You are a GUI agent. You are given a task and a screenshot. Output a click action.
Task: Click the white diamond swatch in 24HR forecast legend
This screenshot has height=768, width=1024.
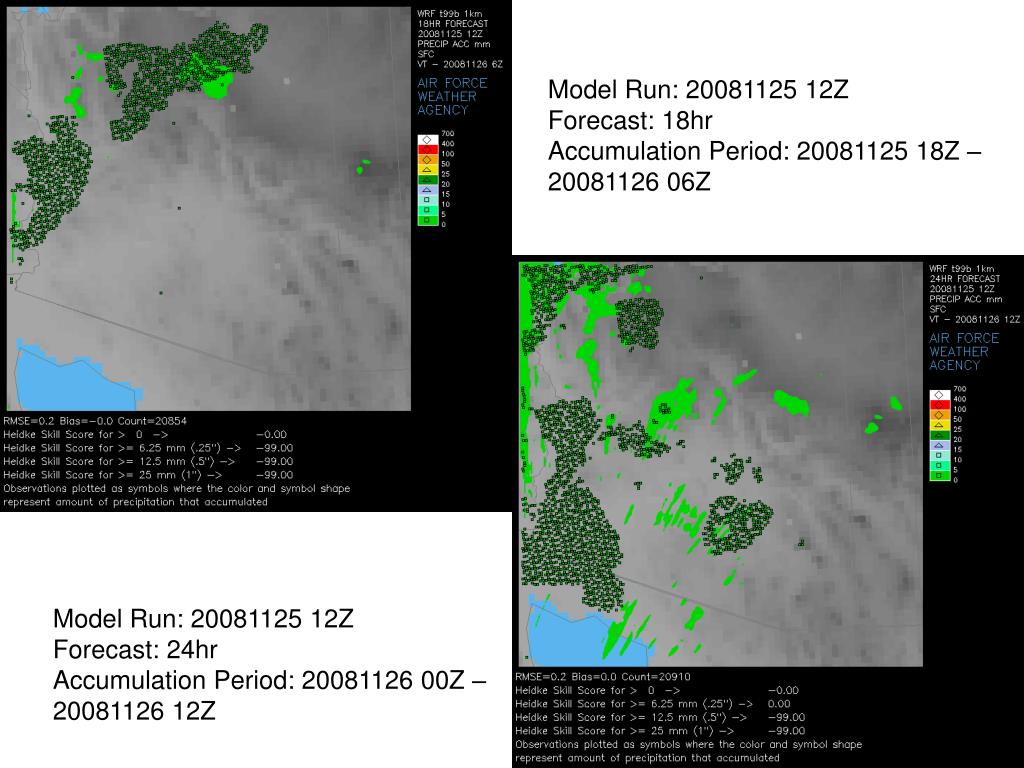(x=939, y=395)
